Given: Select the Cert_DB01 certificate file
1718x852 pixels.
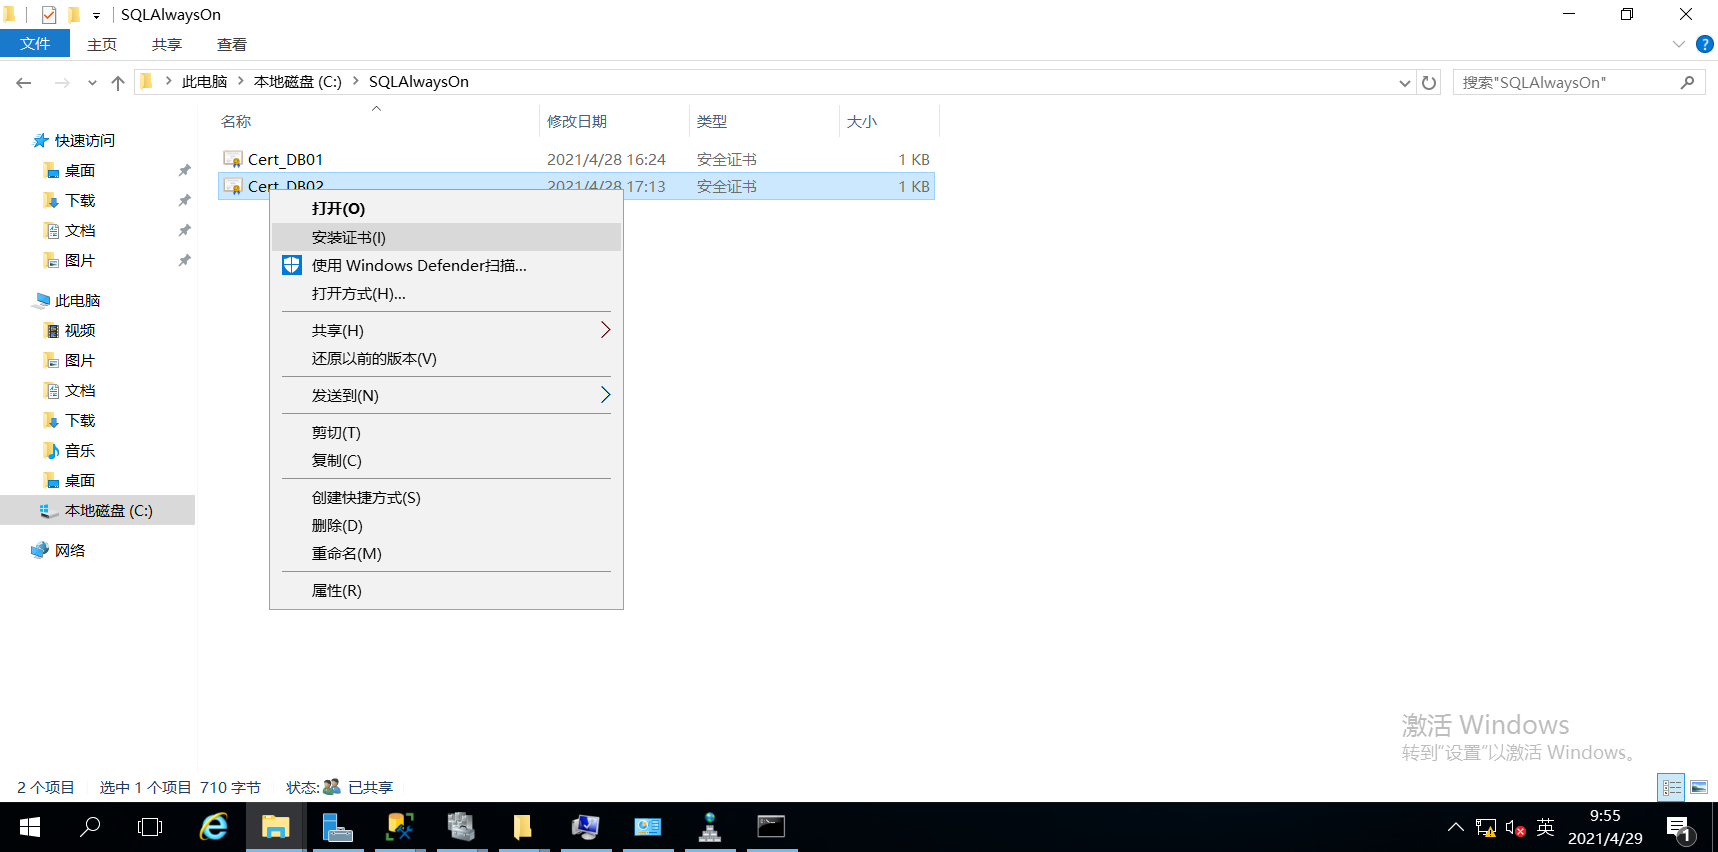Looking at the screenshot, I should (x=576, y=159).
